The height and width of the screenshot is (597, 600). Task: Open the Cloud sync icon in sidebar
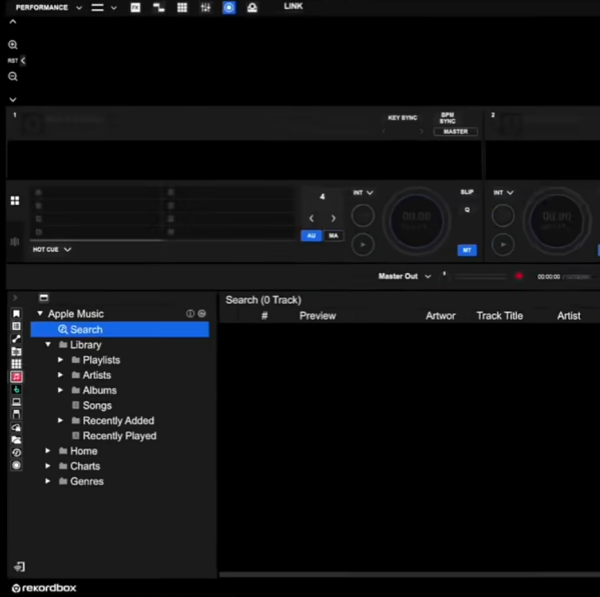(x=16, y=427)
